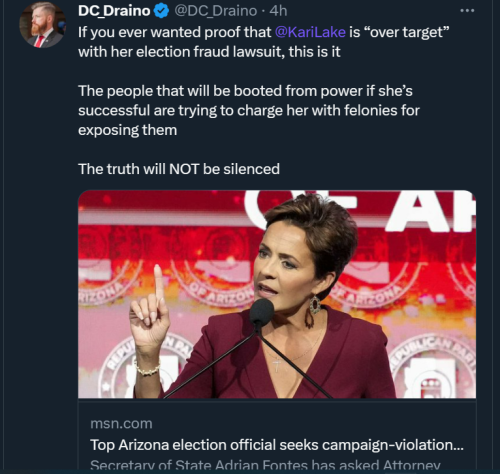Viewport: 500px width, 474px height.
Task: Click the DC_Draino display name
Action: point(114,11)
